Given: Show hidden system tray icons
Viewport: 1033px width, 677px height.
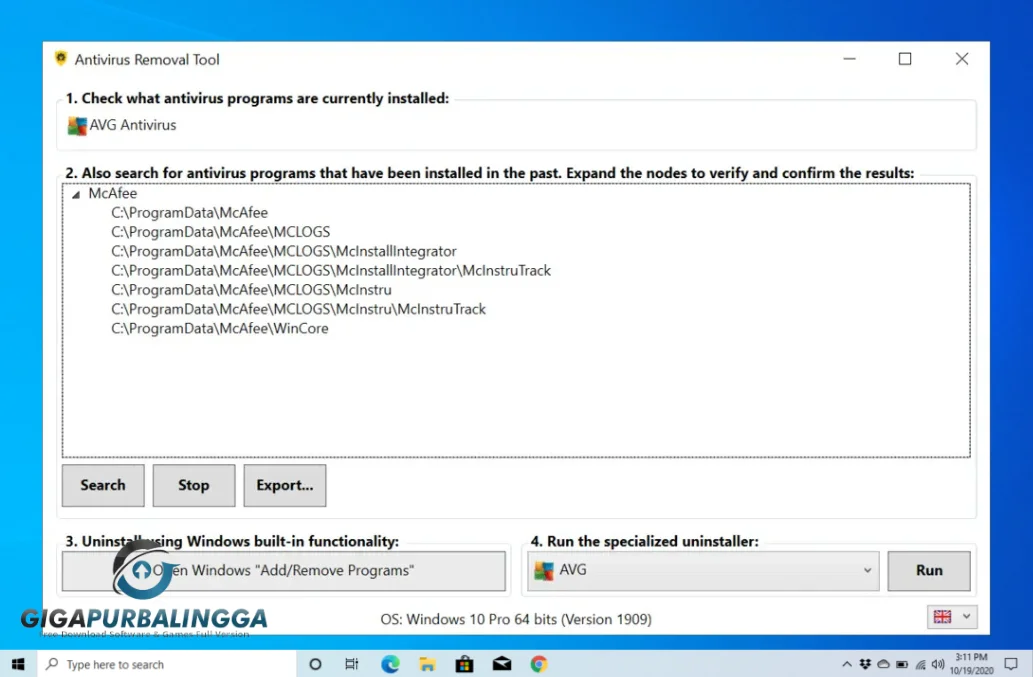Looking at the screenshot, I should point(847,664).
